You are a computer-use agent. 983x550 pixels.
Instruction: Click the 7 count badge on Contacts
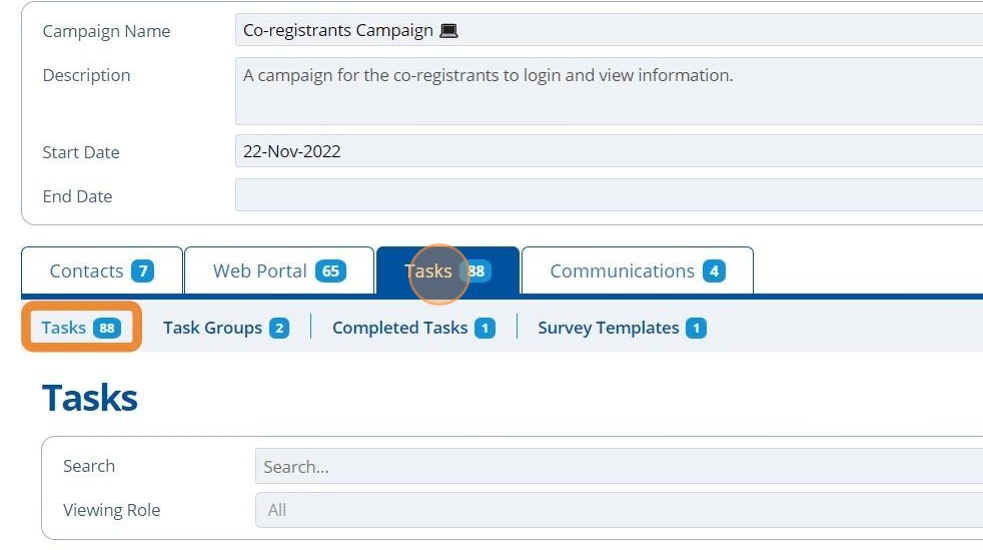(143, 271)
